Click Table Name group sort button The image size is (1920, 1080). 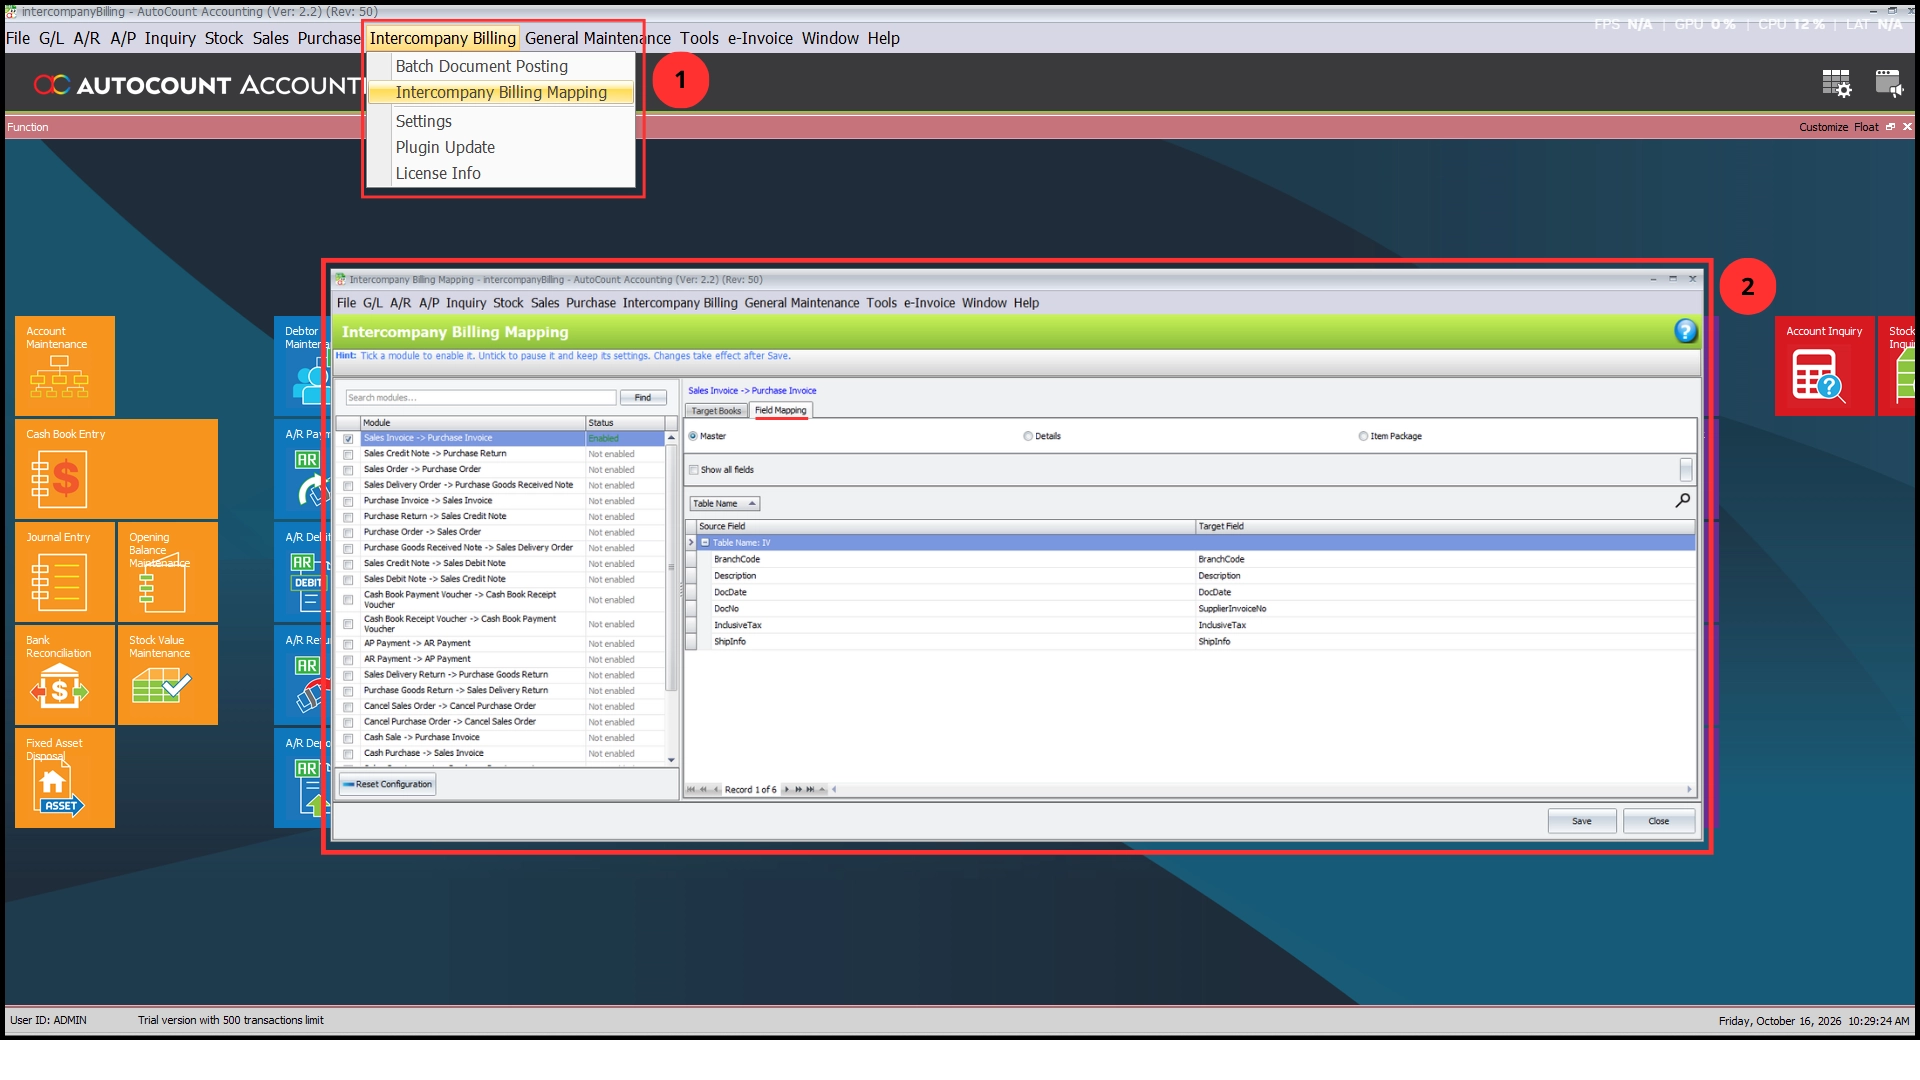(725, 504)
